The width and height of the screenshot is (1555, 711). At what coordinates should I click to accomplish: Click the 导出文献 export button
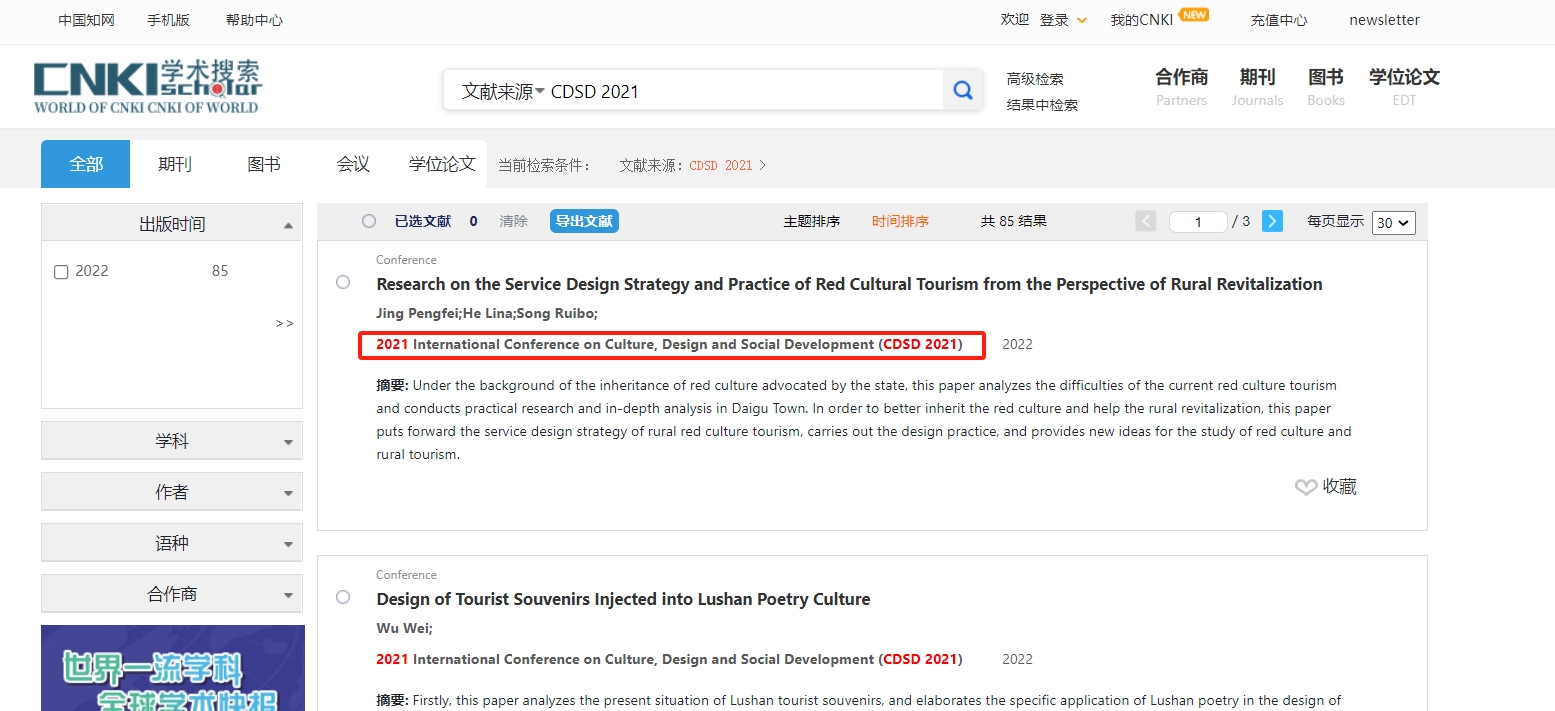[584, 221]
